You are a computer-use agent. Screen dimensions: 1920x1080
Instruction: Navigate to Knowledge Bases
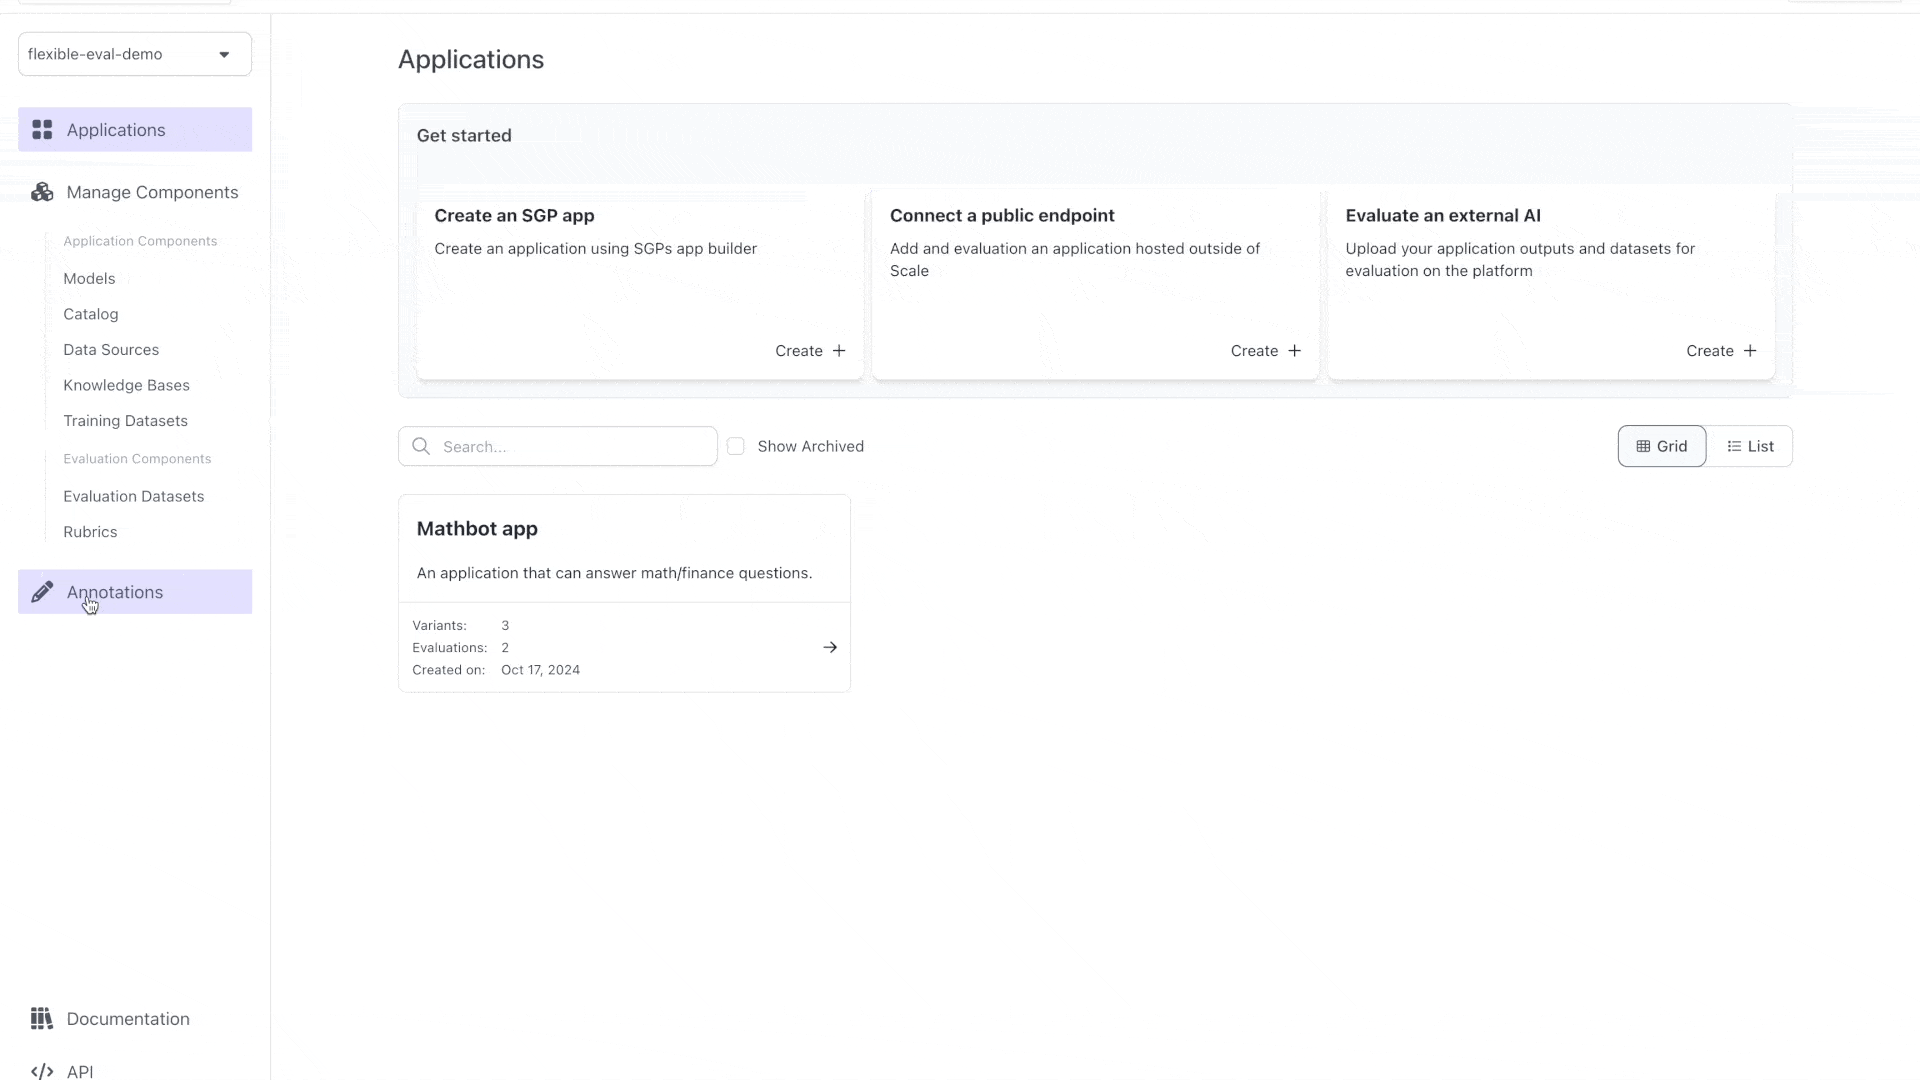[126, 385]
